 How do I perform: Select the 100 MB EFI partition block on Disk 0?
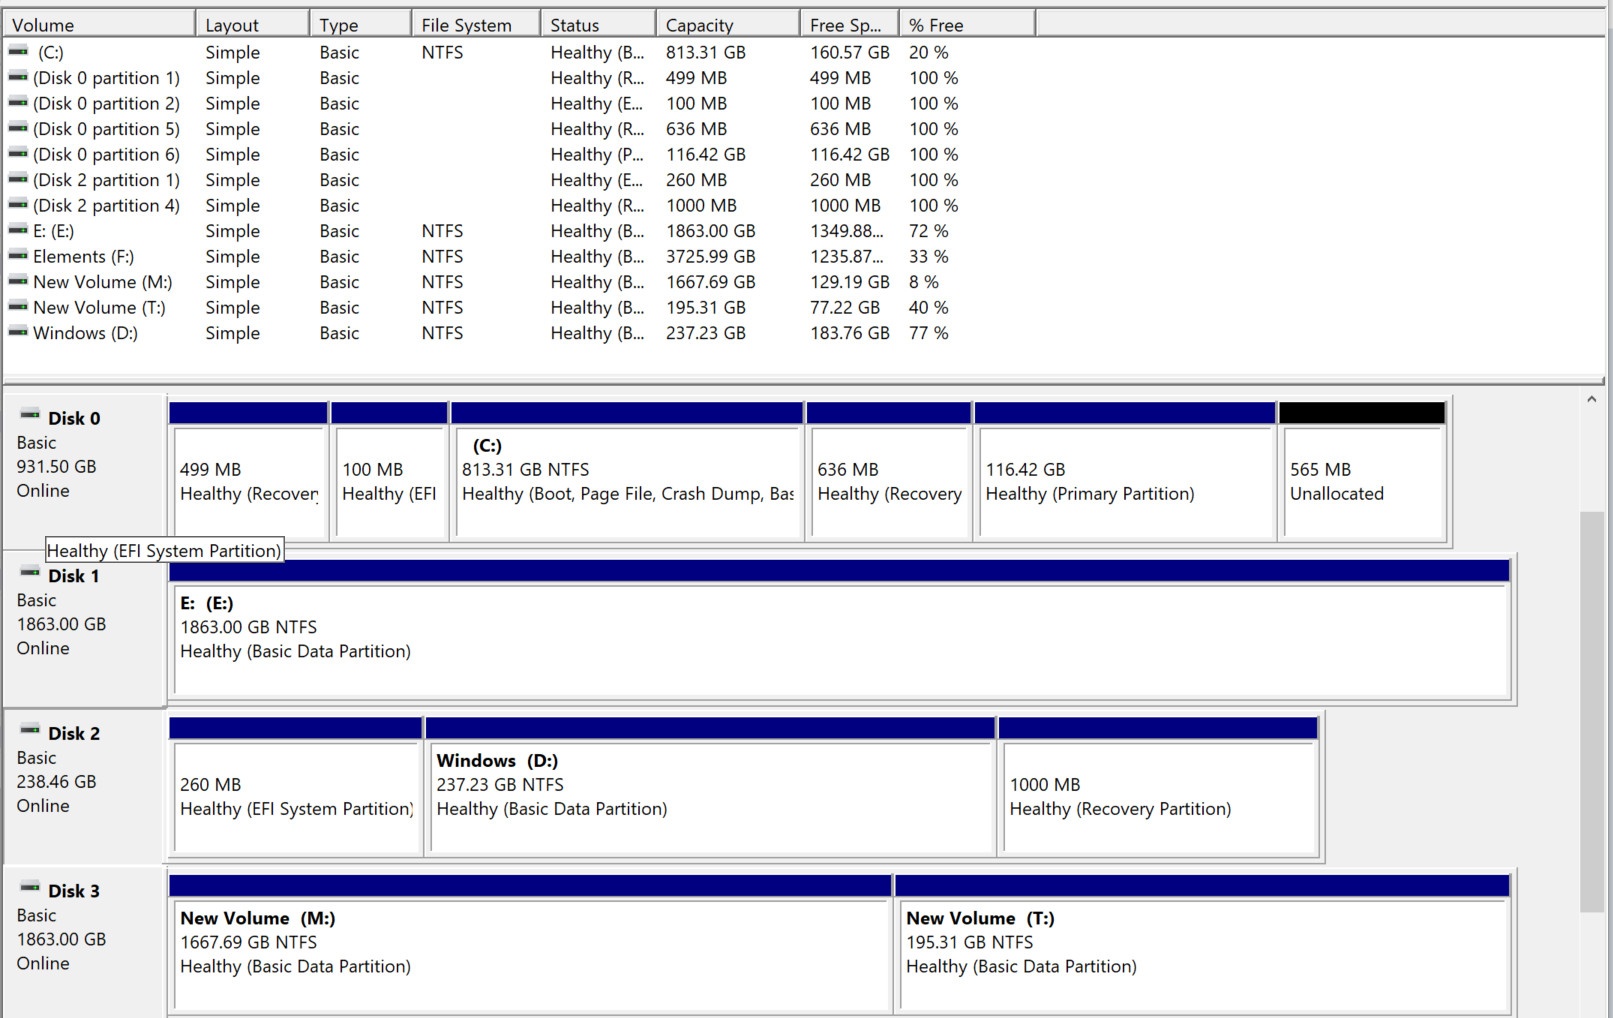click(389, 472)
